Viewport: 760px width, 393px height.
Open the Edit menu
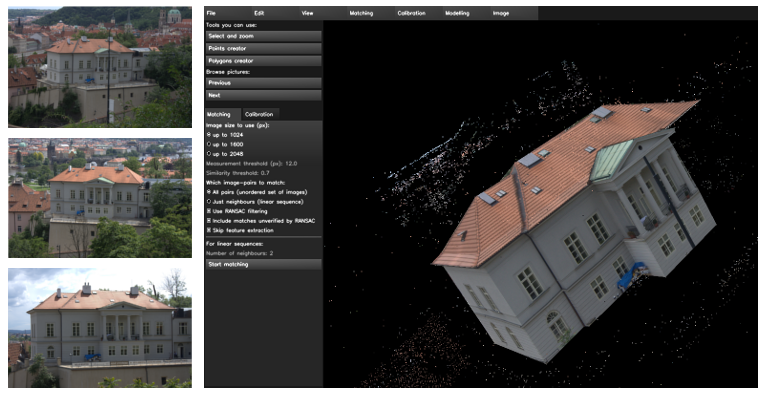[x=259, y=13]
